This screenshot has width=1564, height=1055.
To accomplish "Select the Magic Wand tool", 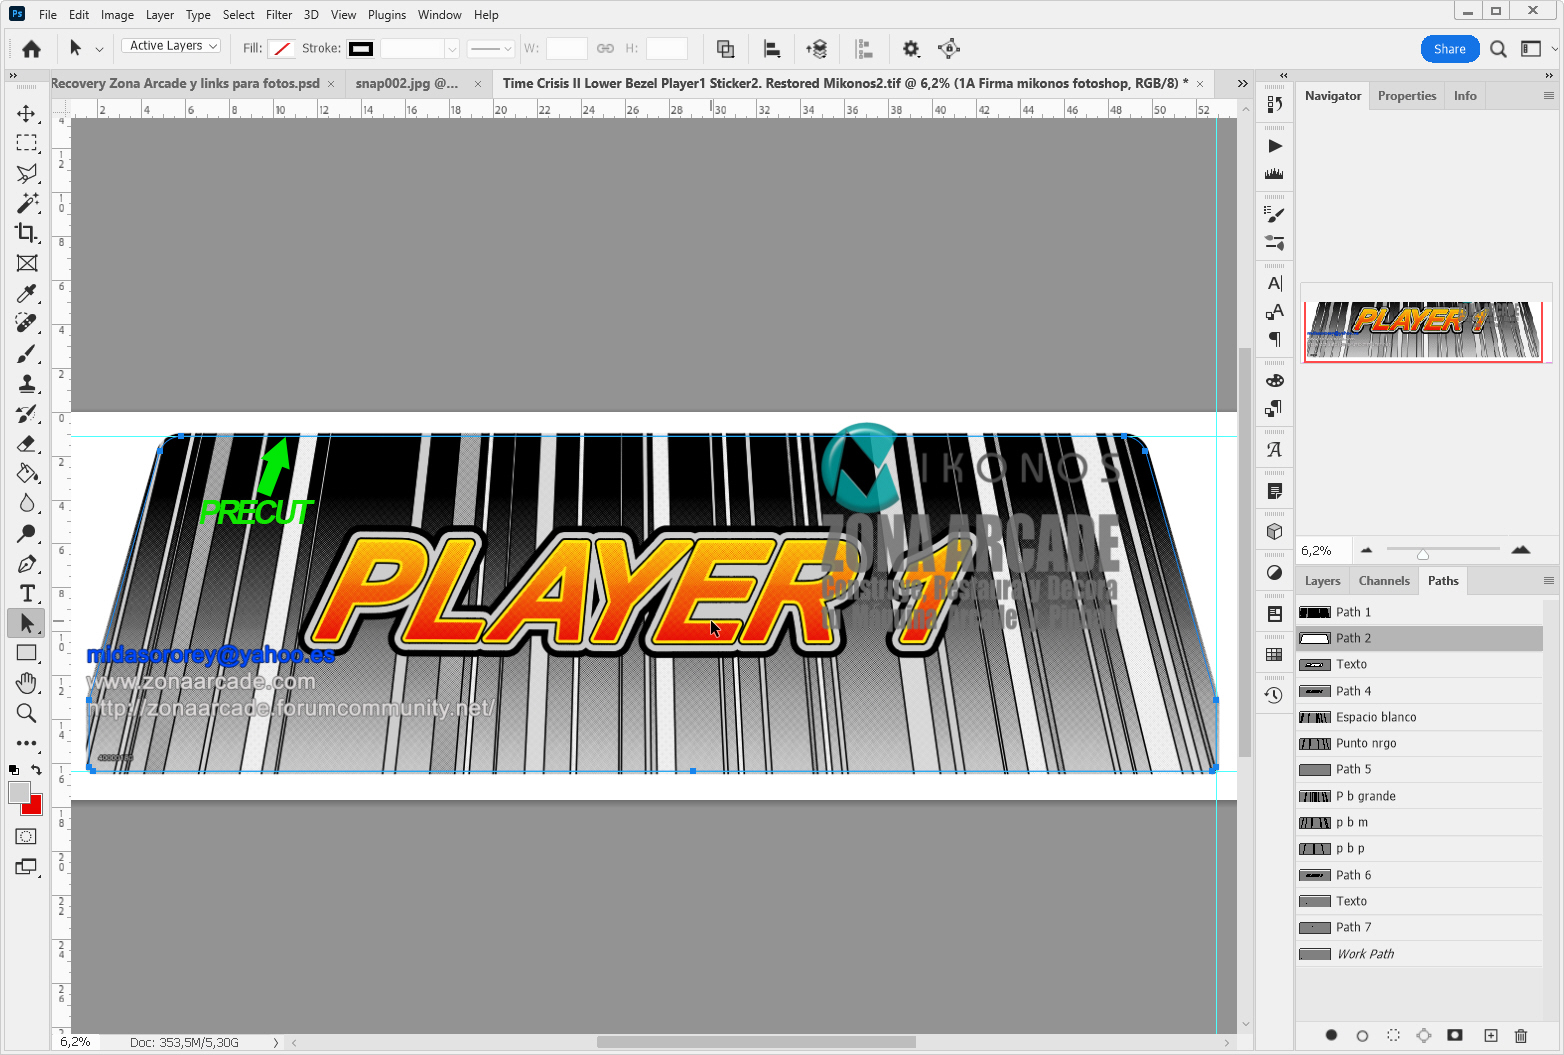I will coord(26,203).
